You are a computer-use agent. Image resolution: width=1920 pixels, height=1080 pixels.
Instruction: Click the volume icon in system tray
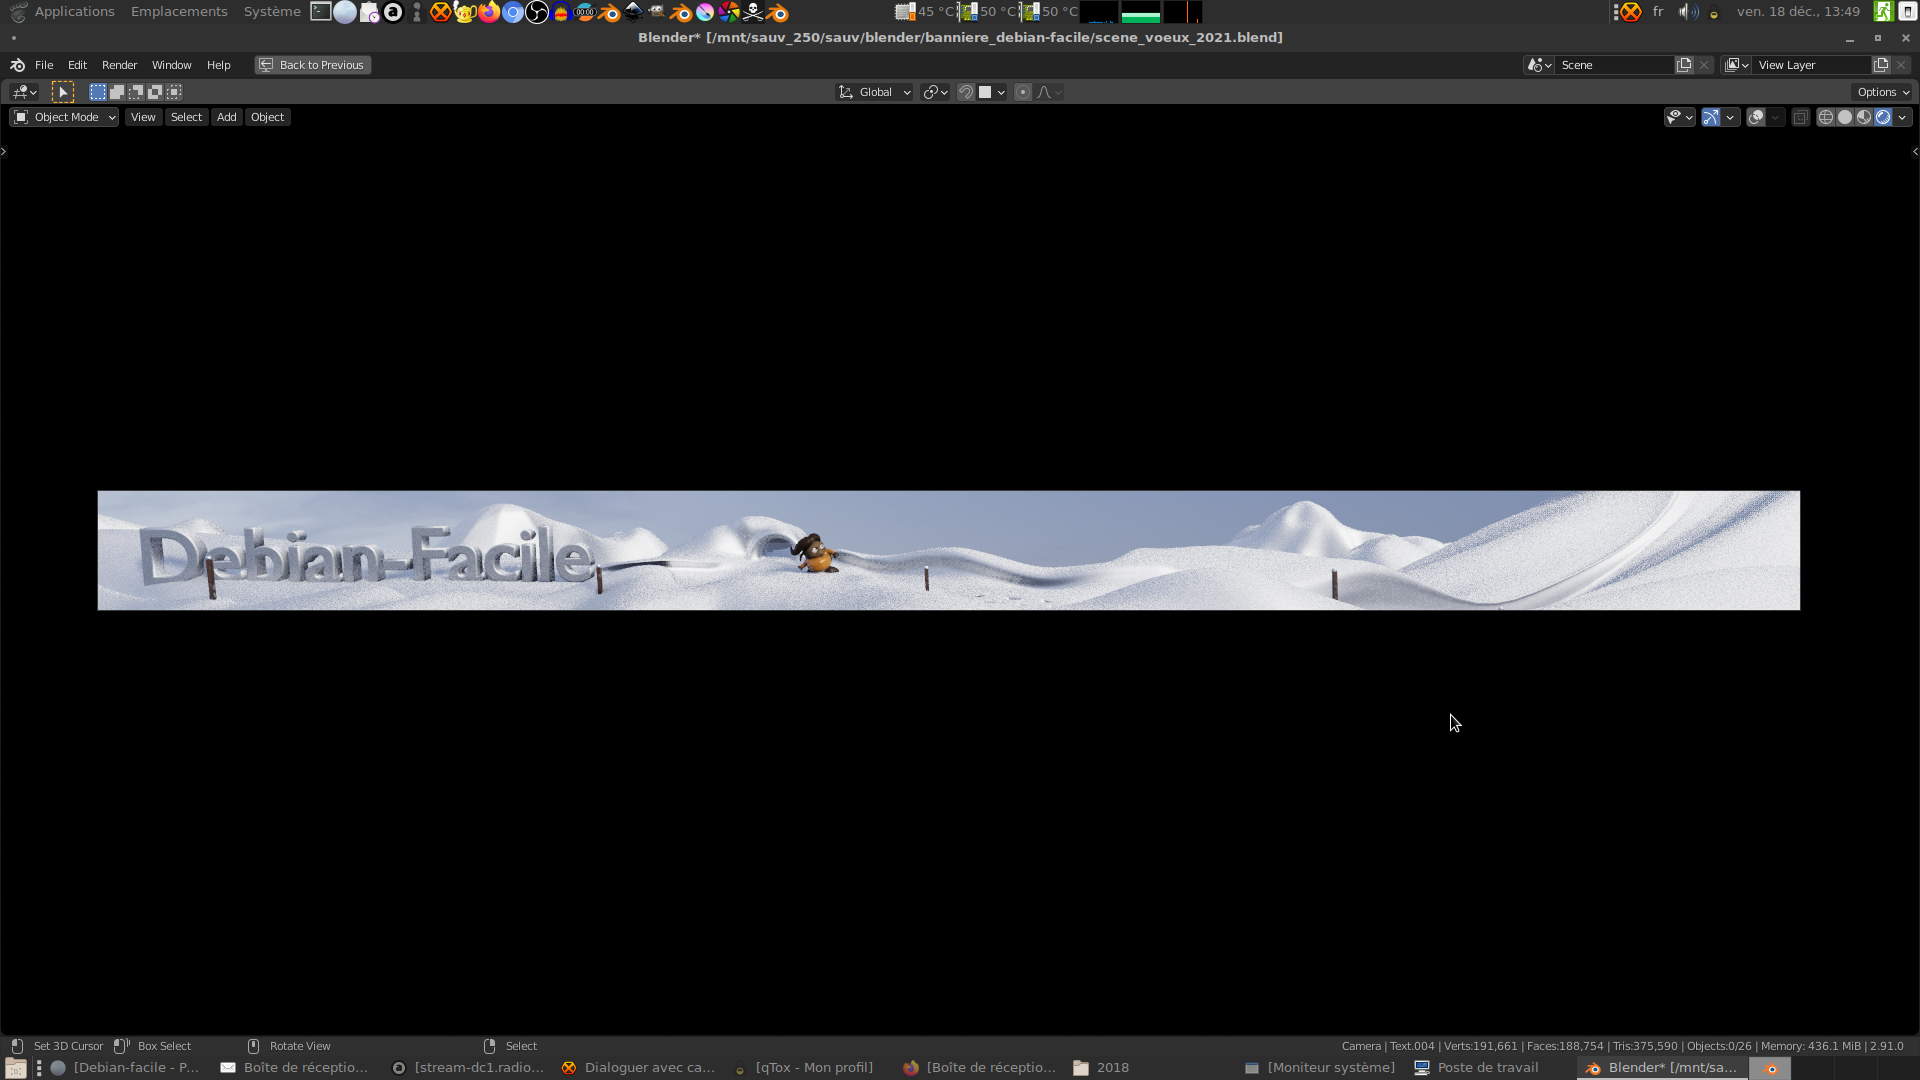1687,12
